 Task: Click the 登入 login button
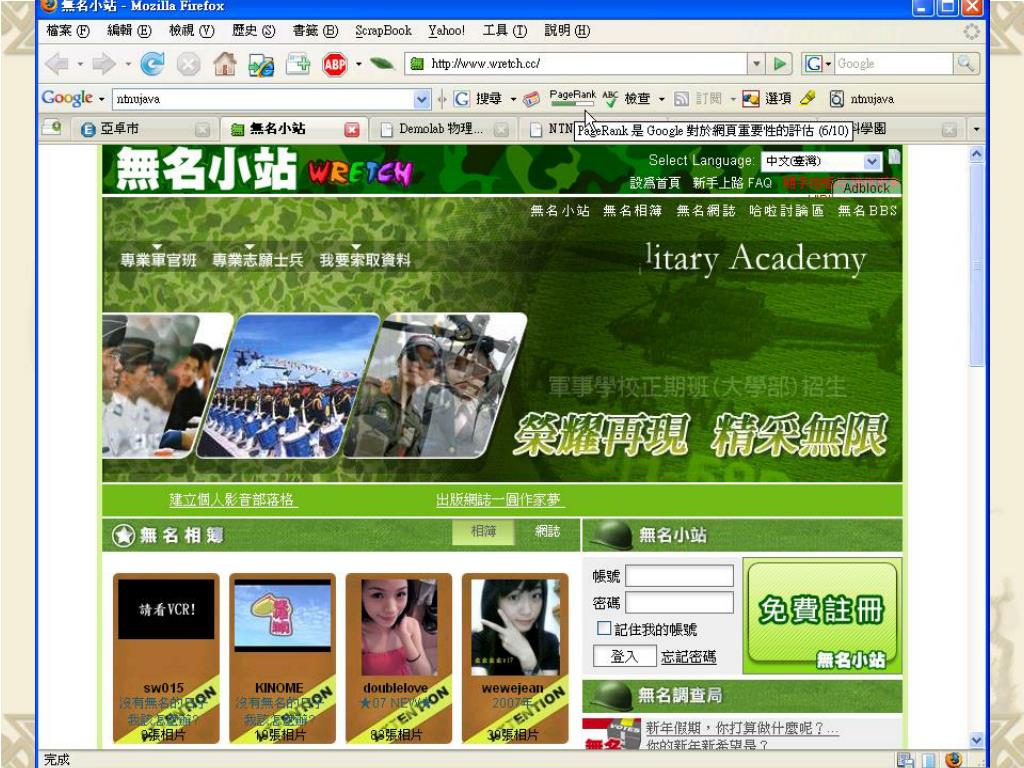tap(624, 656)
